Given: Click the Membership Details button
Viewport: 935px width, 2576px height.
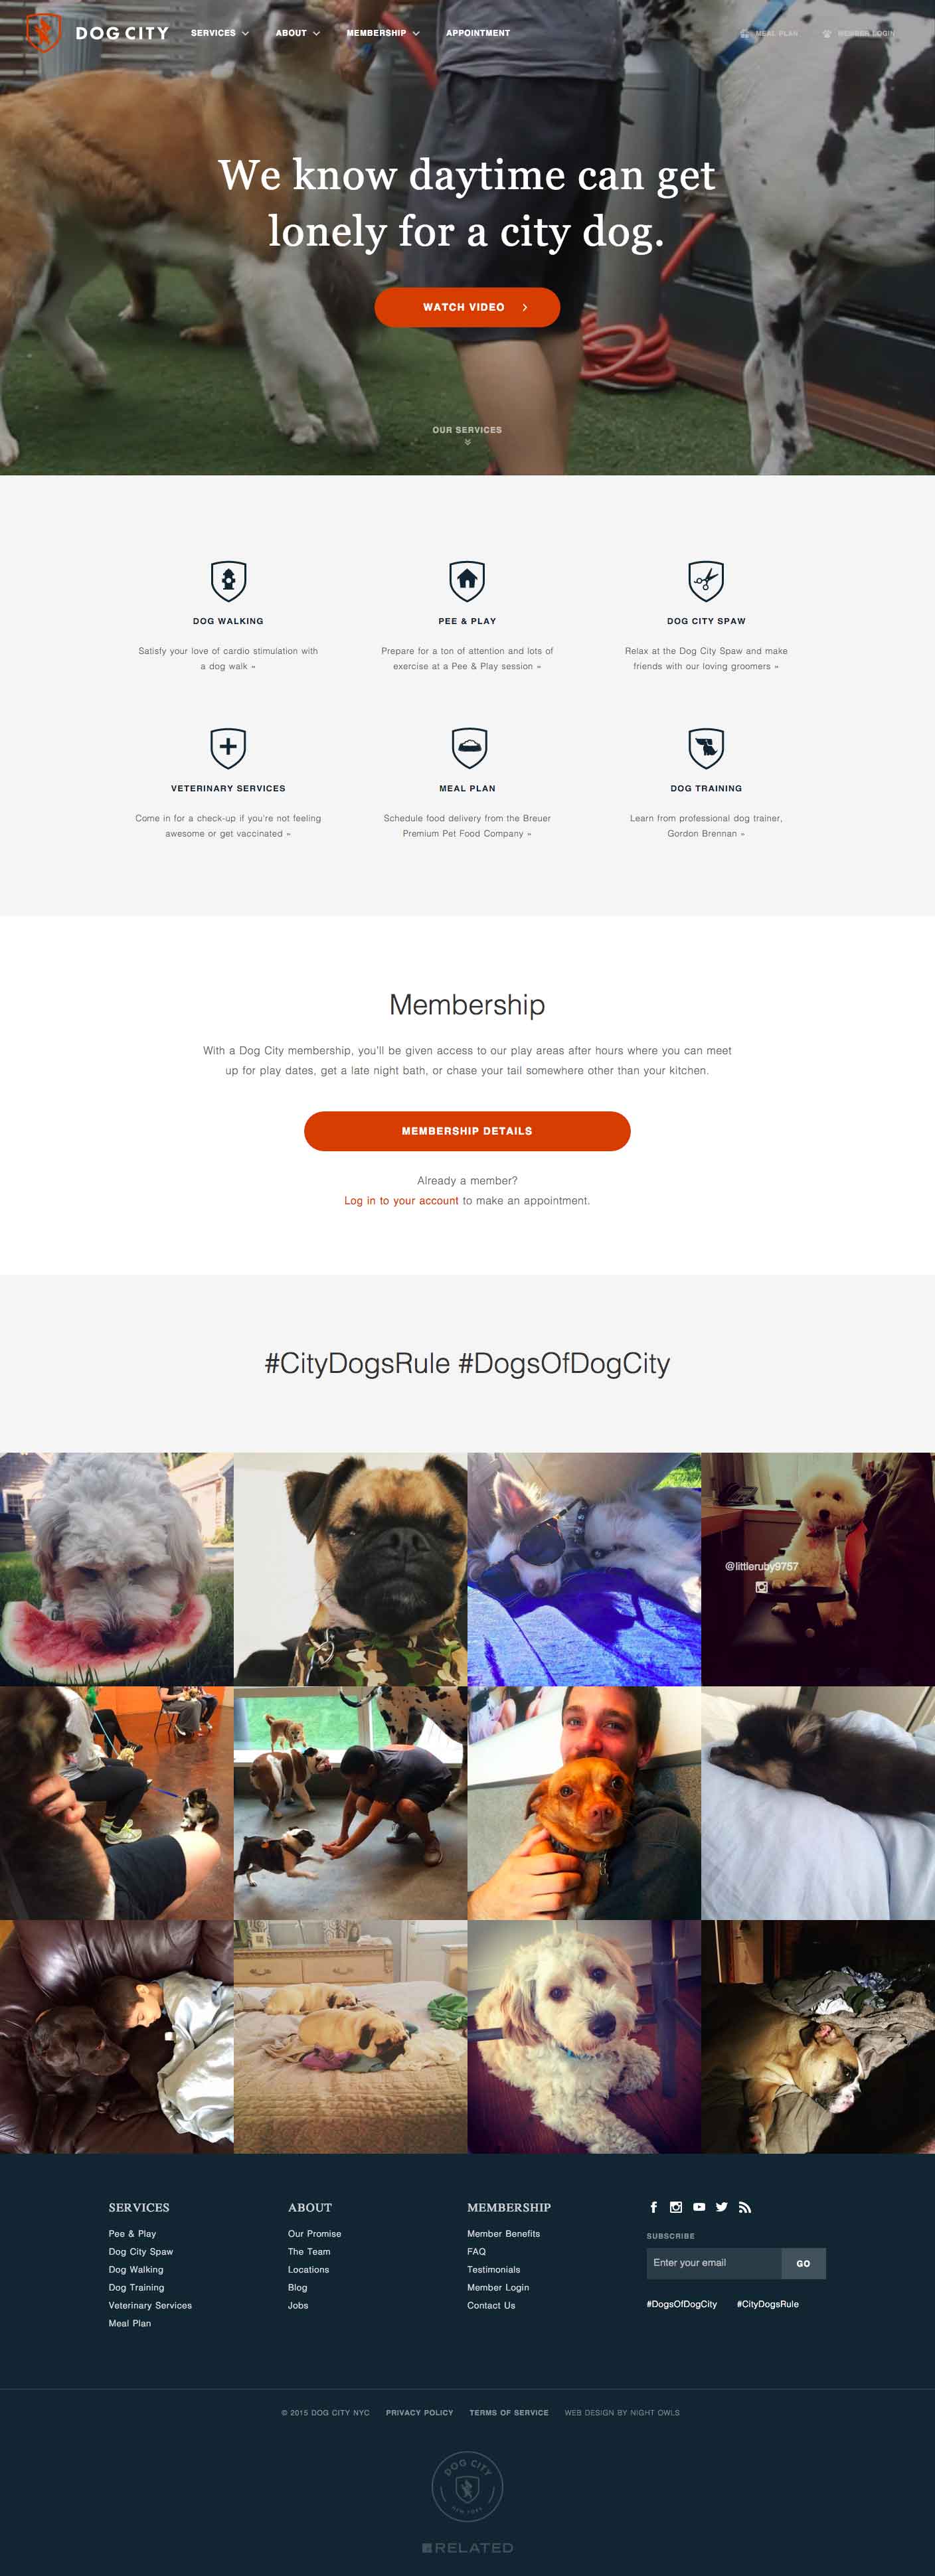Looking at the screenshot, I should point(467,1131).
